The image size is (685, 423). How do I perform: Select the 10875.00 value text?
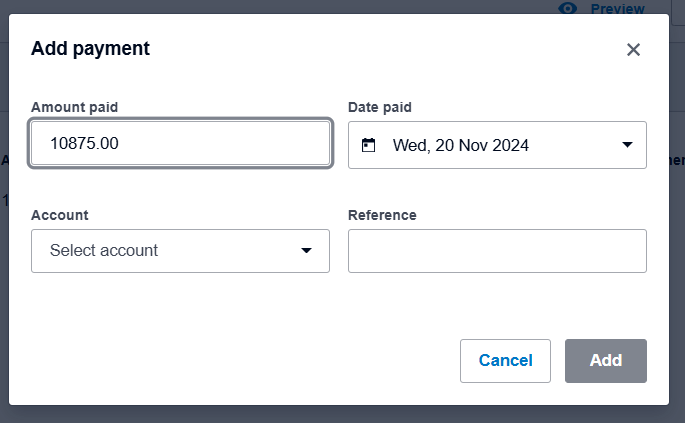(x=85, y=144)
